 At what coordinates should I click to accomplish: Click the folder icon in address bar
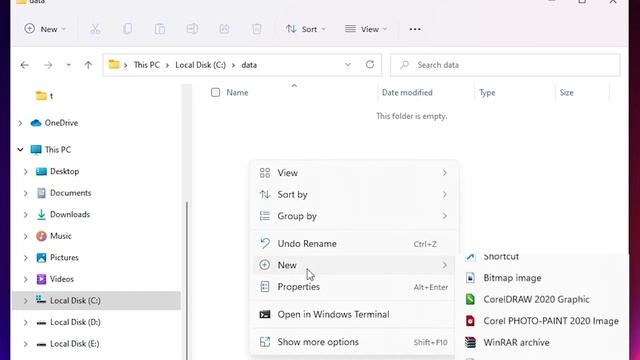pyautogui.click(x=114, y=64)
